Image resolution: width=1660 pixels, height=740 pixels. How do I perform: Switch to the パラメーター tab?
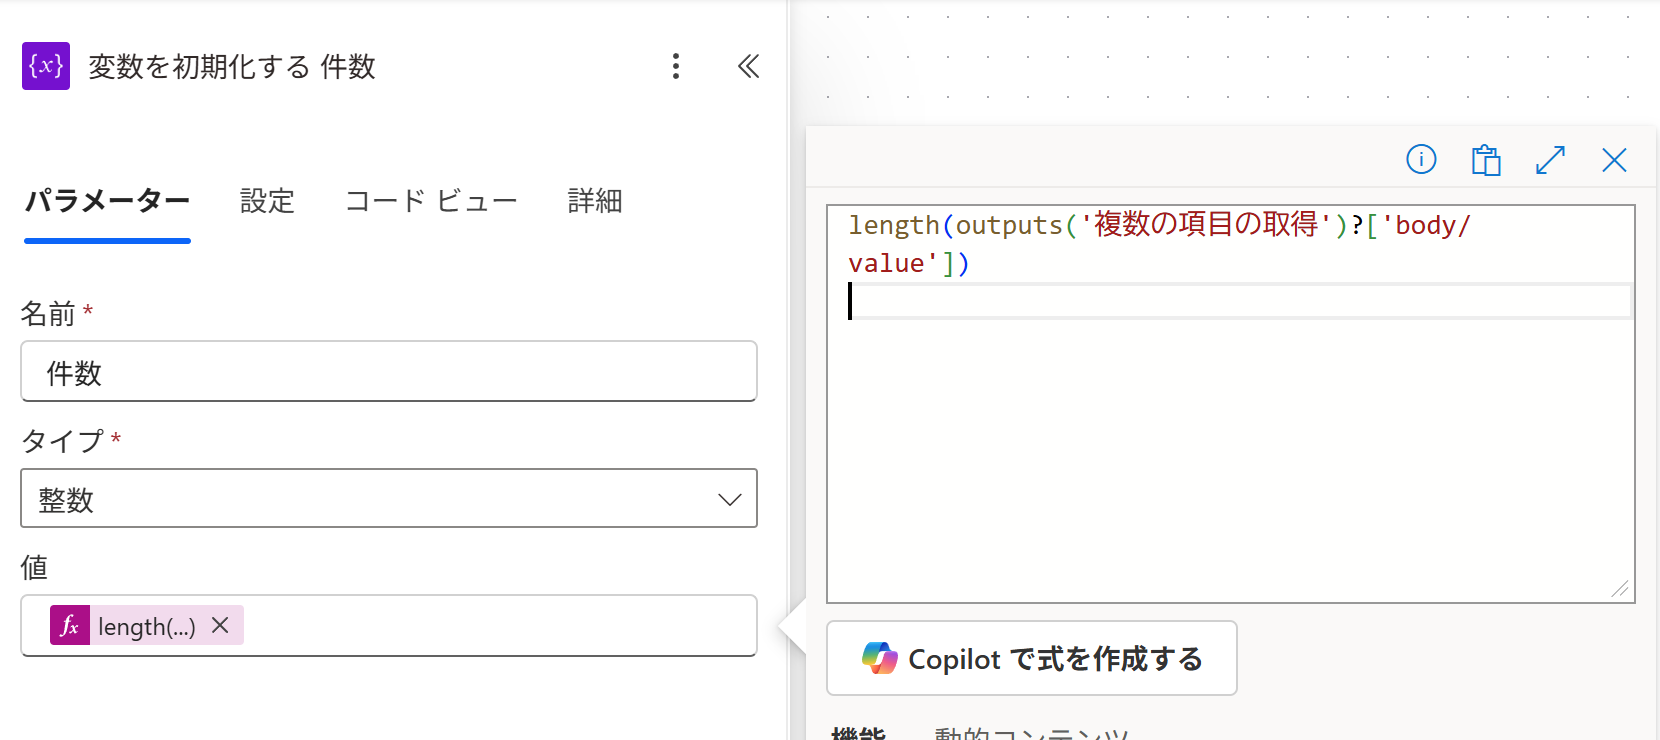tap(107, 201)
